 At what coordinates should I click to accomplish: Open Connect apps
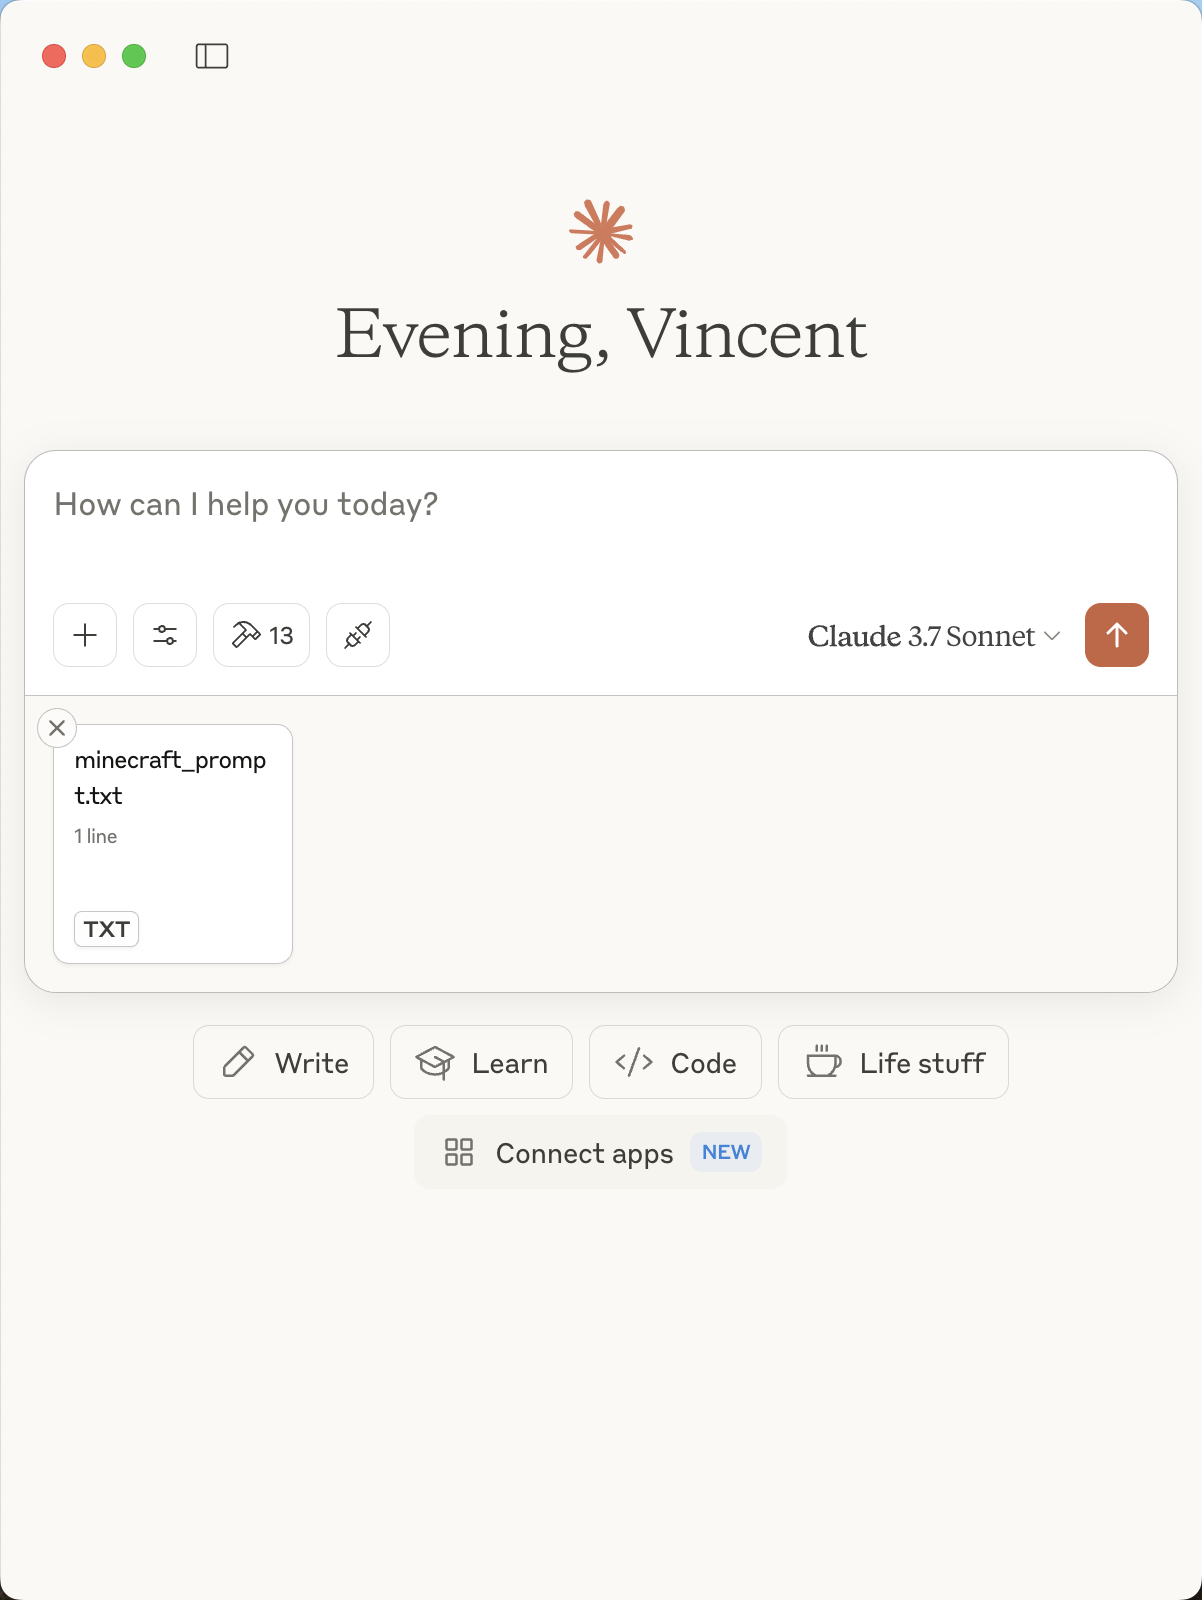point(600,1152)
